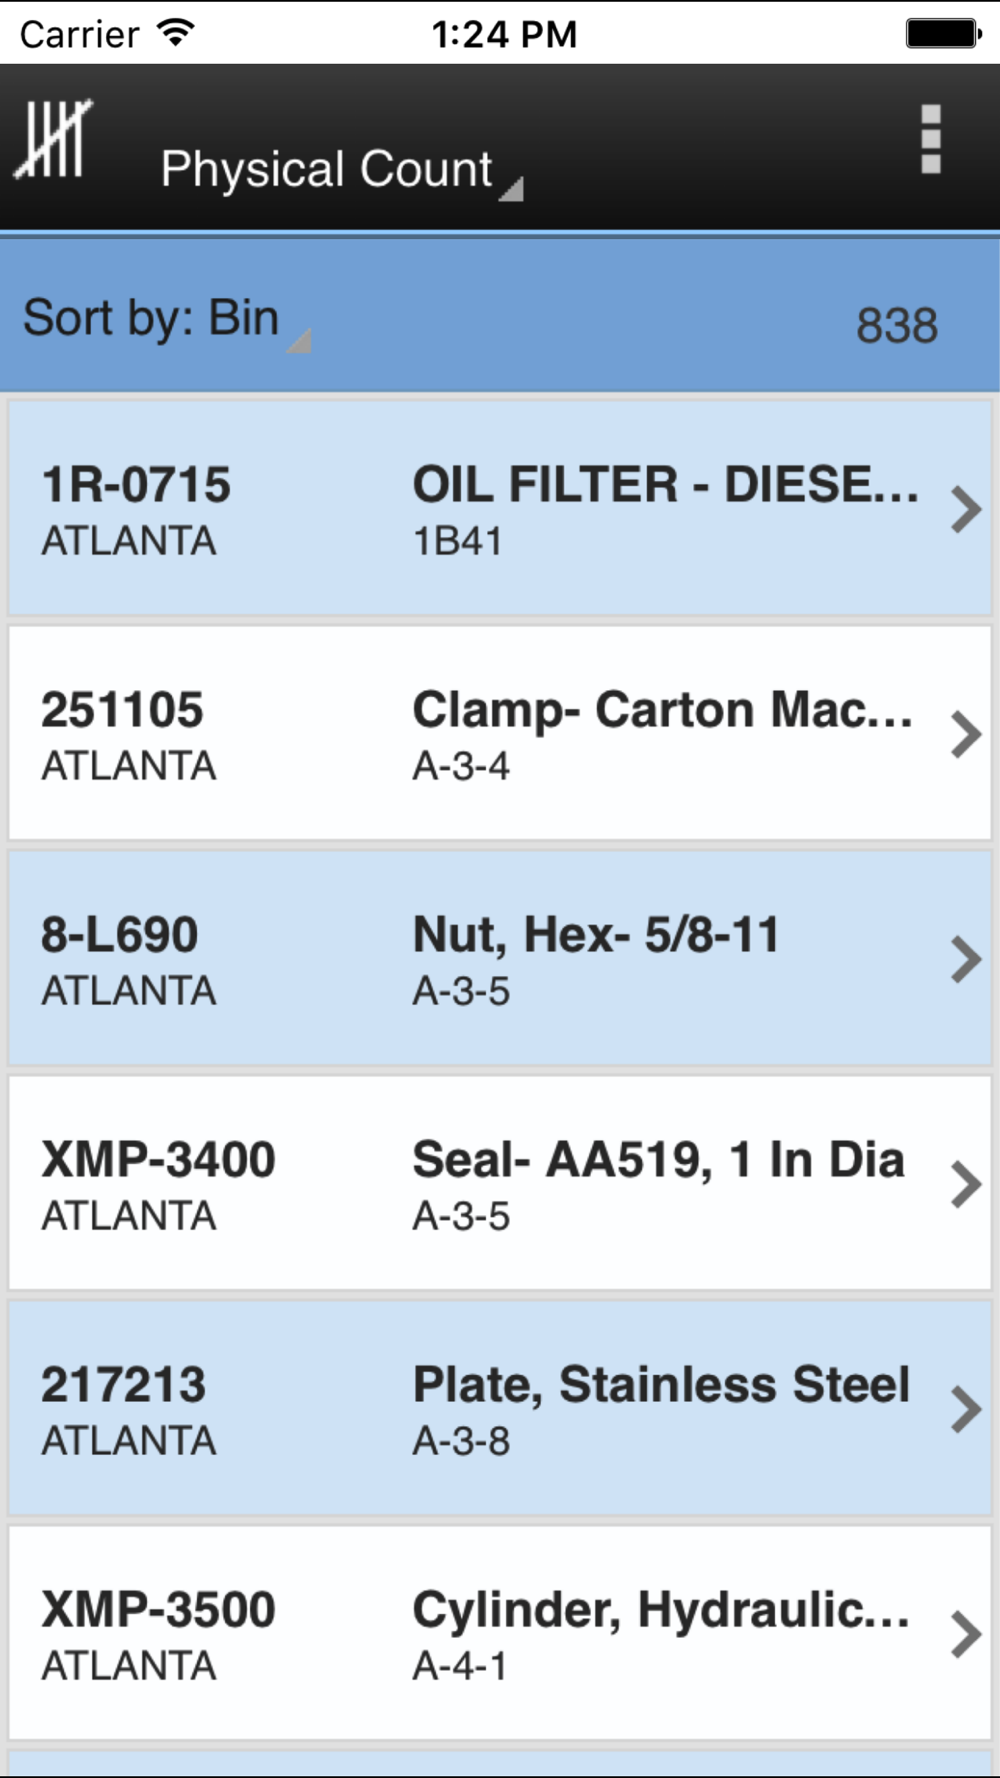Click the arrow beside Nut, Hex- 5/8-11
The height and width of the screenshot is (1778, 1000).
point(965,959)
